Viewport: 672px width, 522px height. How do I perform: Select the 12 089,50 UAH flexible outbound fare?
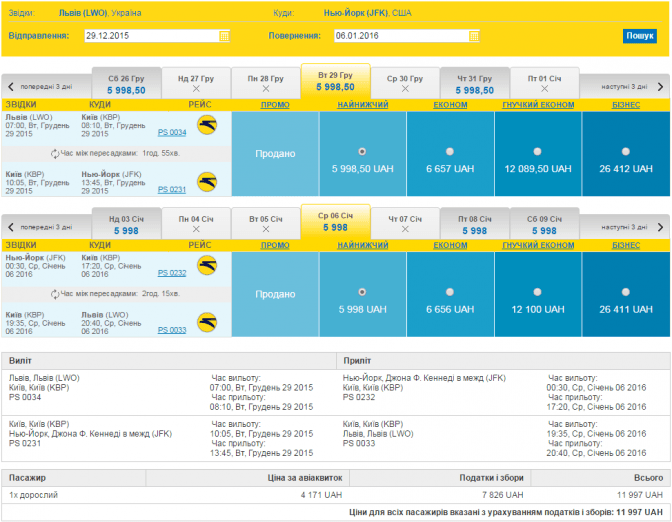click(537, 152)
